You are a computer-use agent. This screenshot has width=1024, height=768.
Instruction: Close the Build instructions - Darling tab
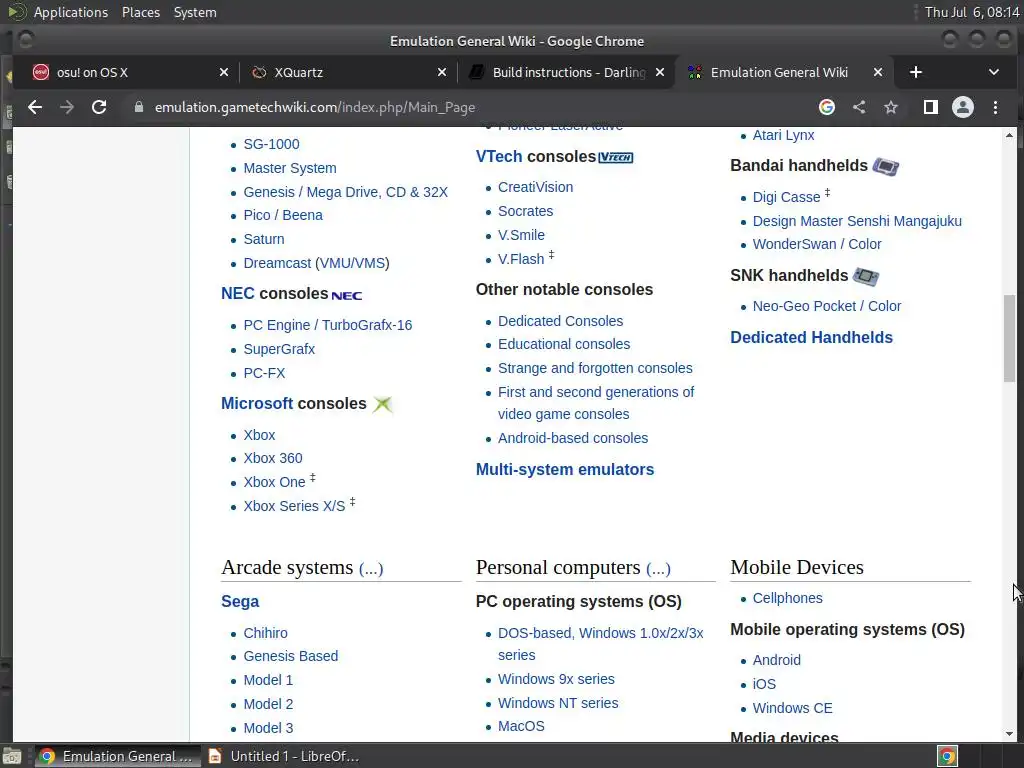click(660, 72)
